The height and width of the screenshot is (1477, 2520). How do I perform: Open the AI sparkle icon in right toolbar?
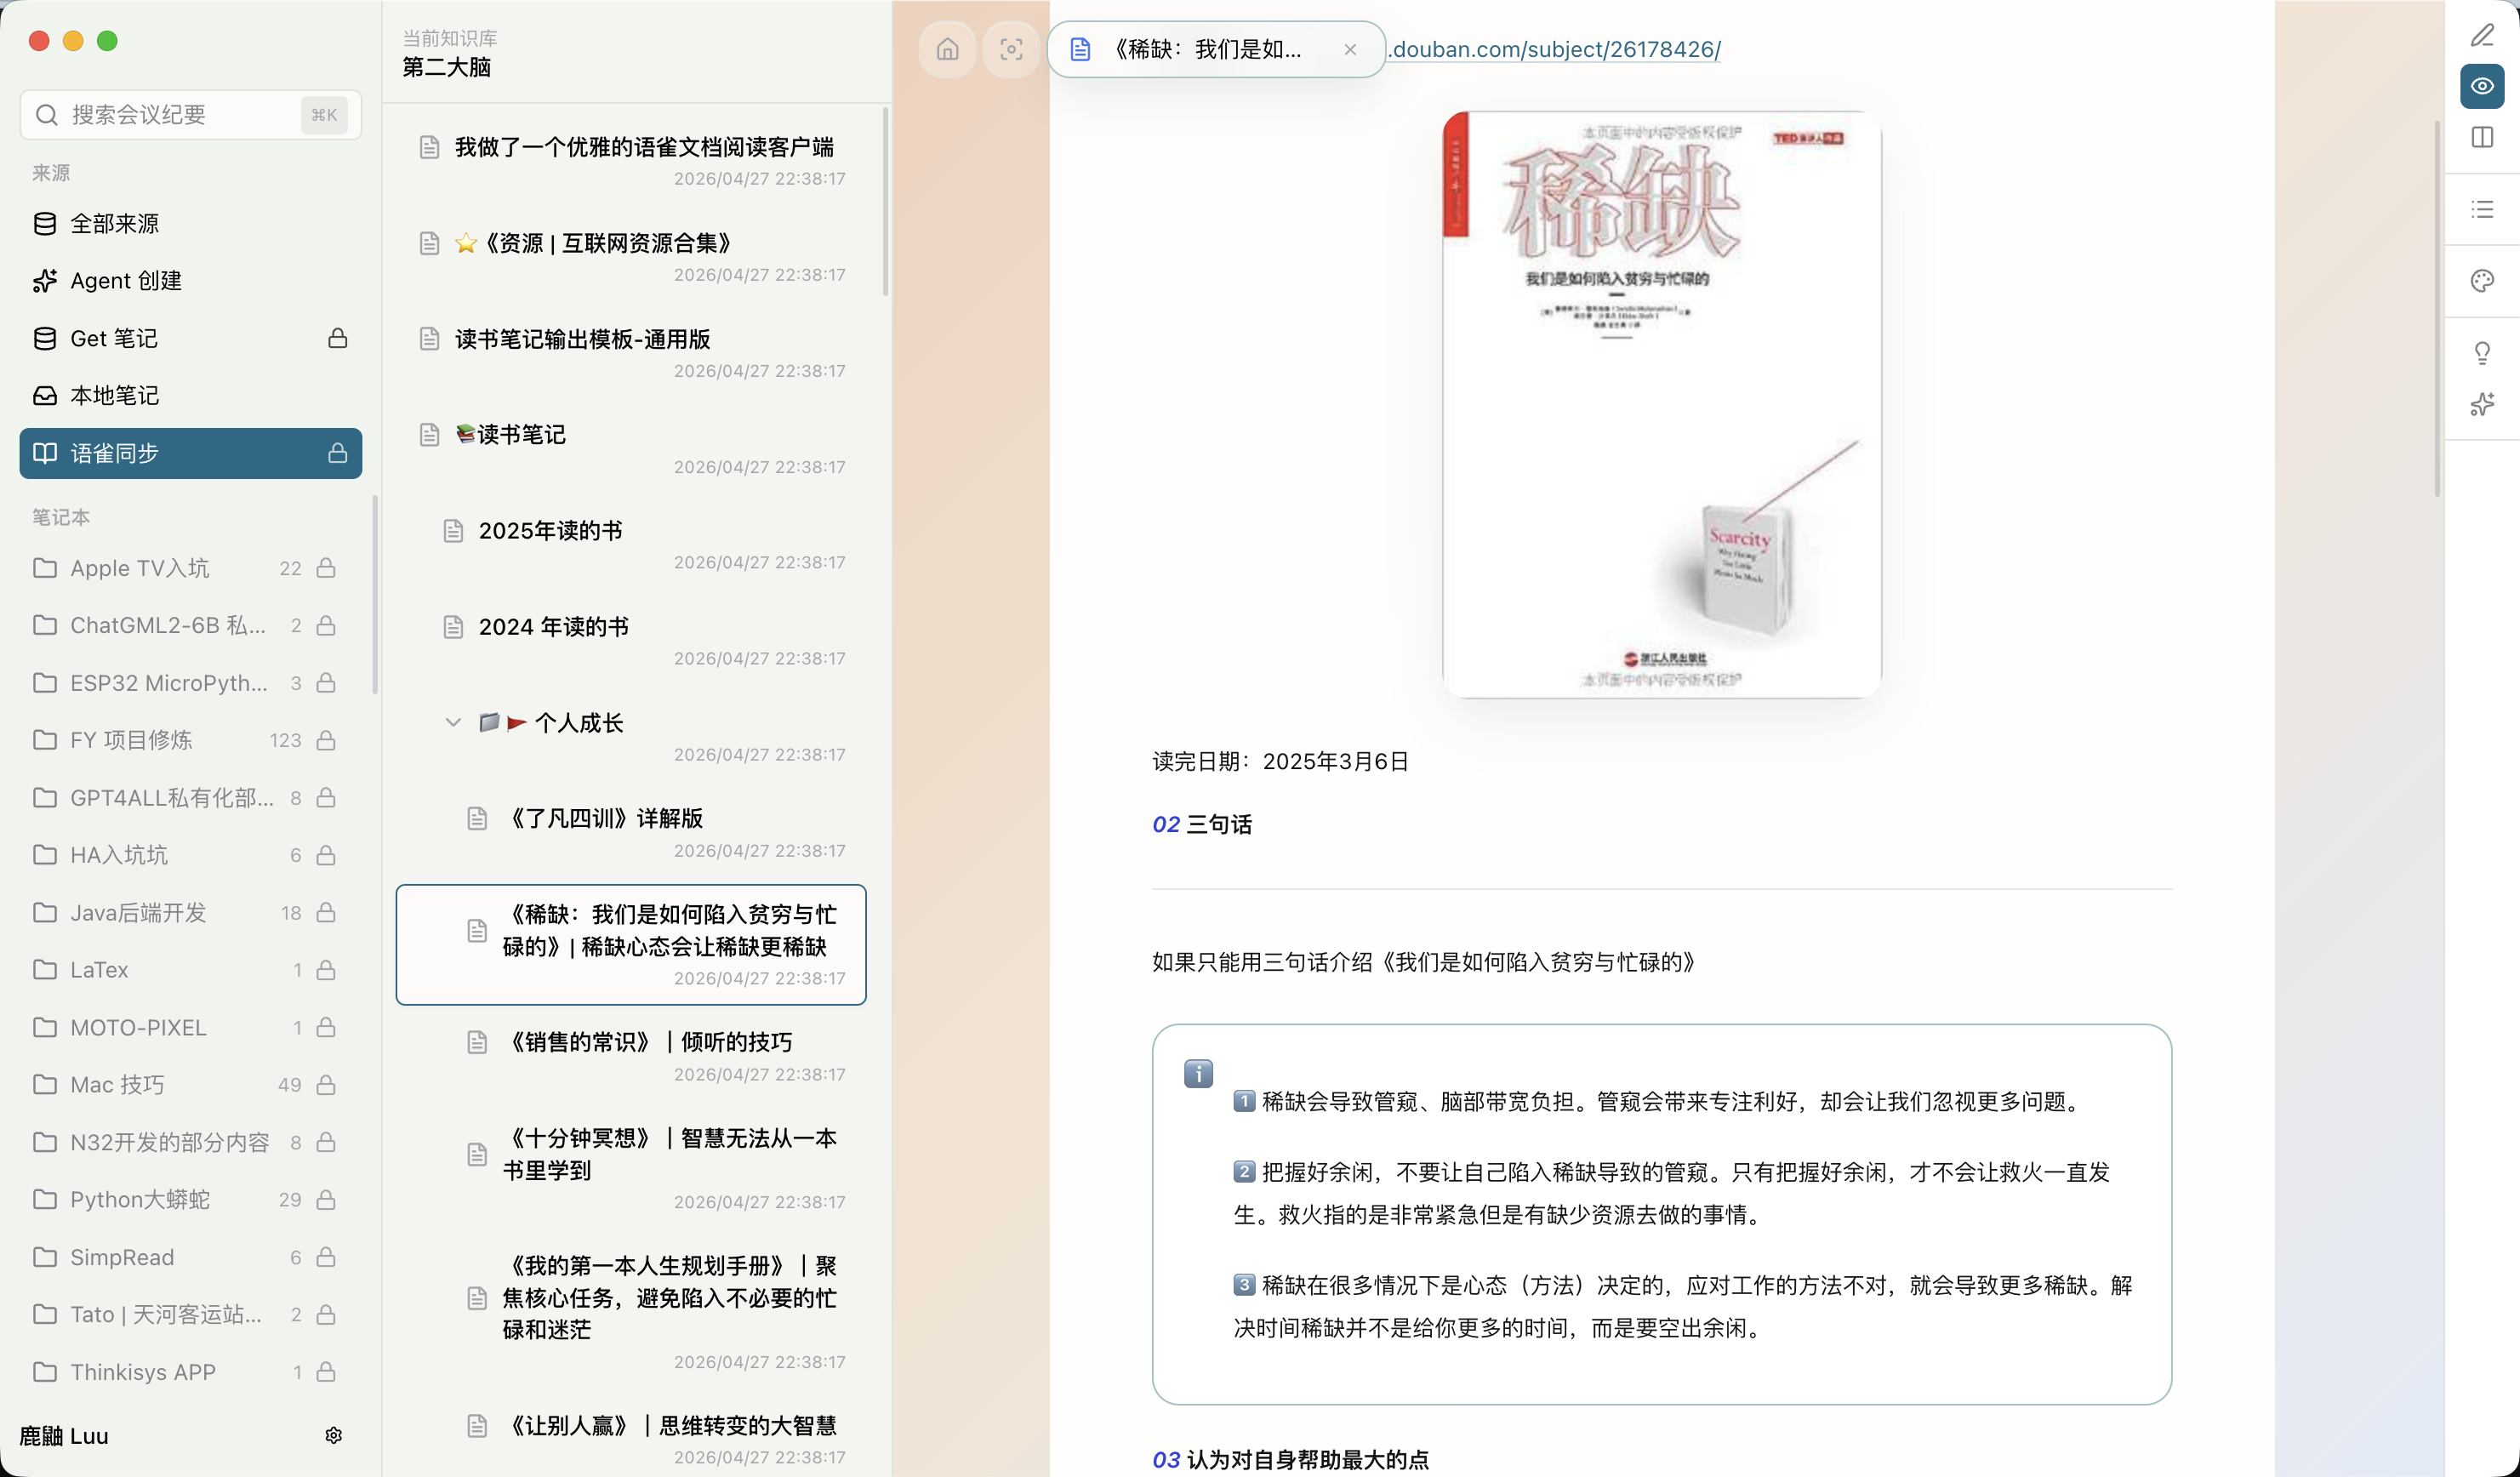(2482, 404)
